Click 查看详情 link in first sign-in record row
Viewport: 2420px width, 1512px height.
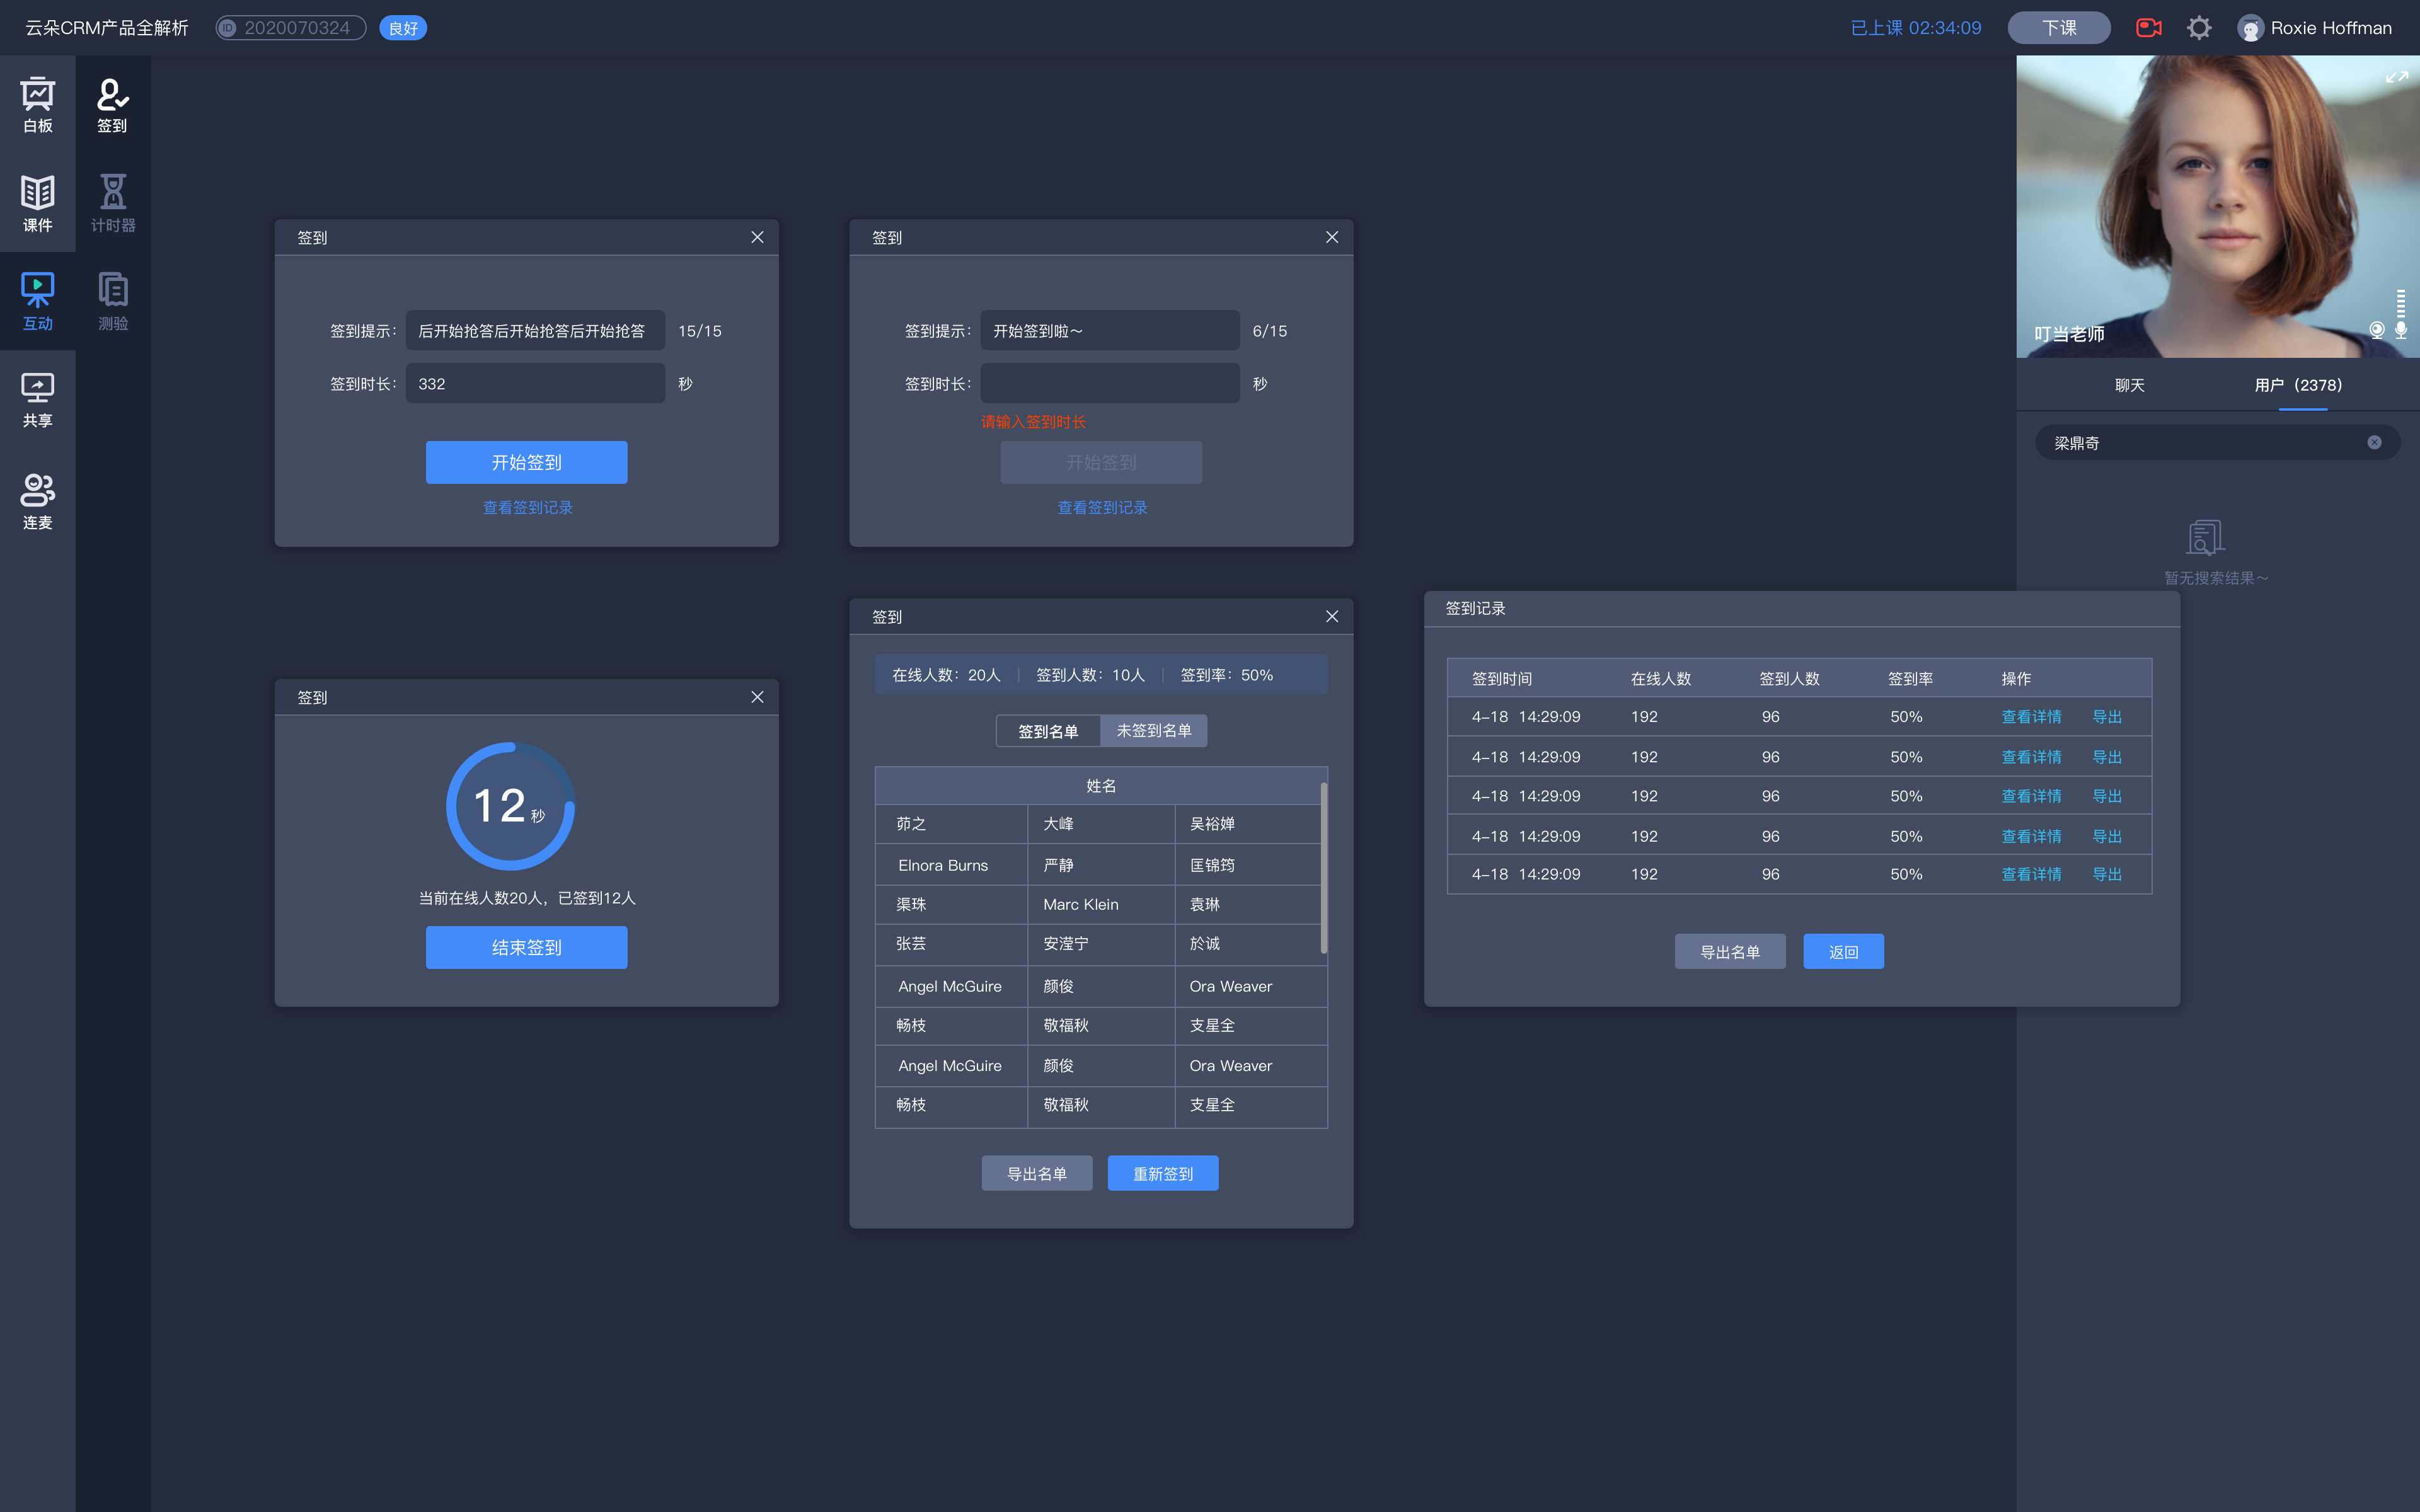click(2031, 716)
